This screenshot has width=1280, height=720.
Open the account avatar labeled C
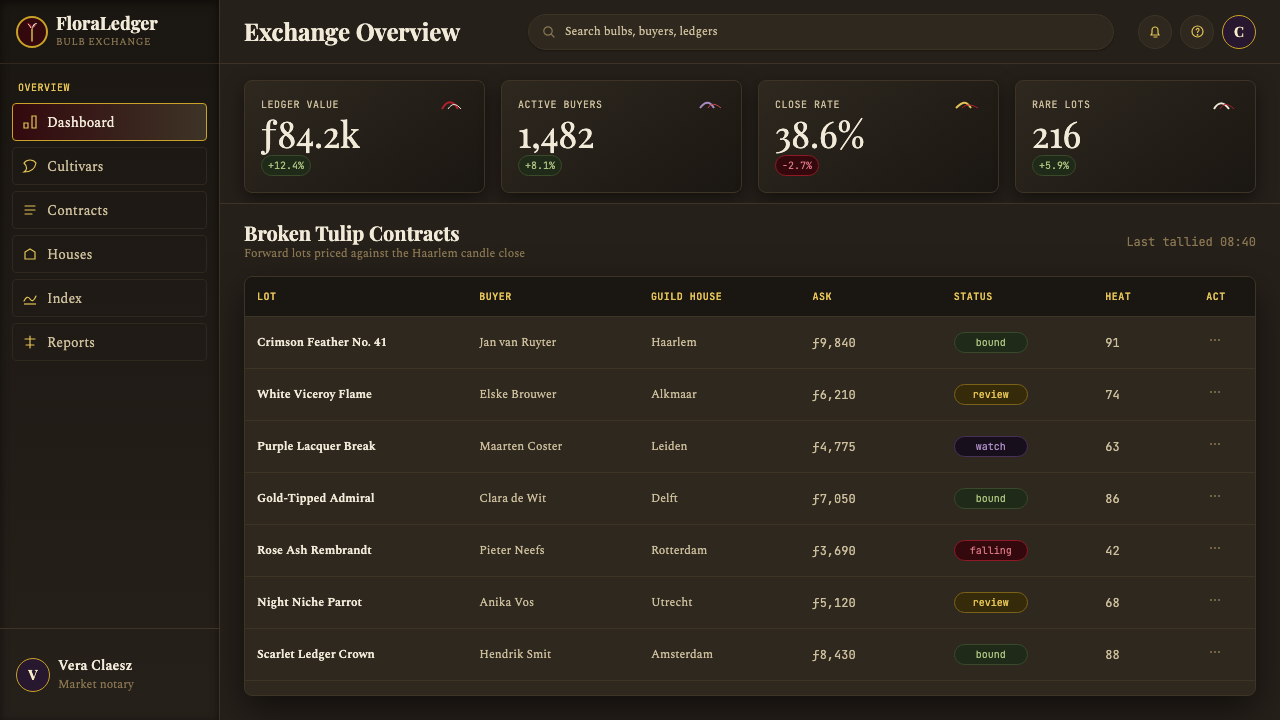(1239, 32)
